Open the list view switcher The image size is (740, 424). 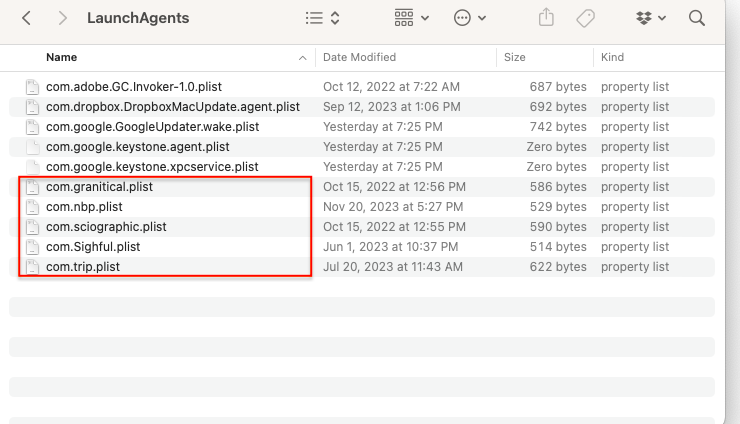click(x=322, y=18)
